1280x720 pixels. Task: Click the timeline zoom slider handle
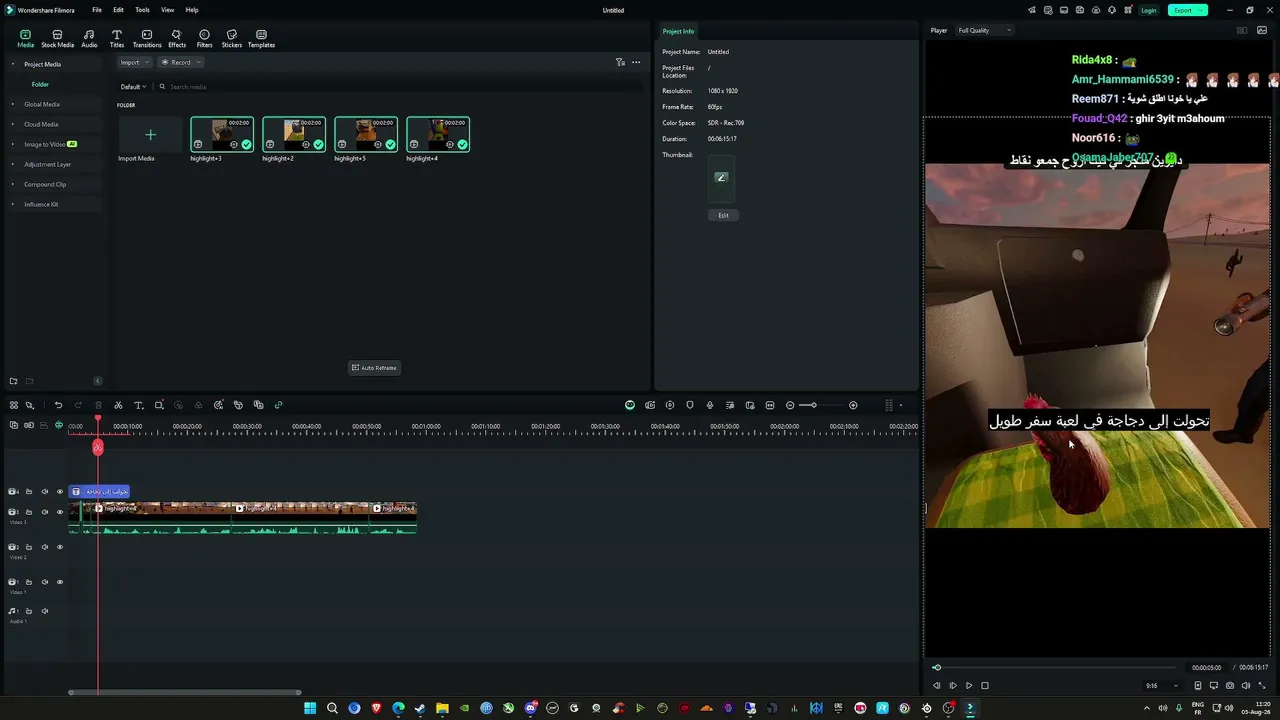813,405
